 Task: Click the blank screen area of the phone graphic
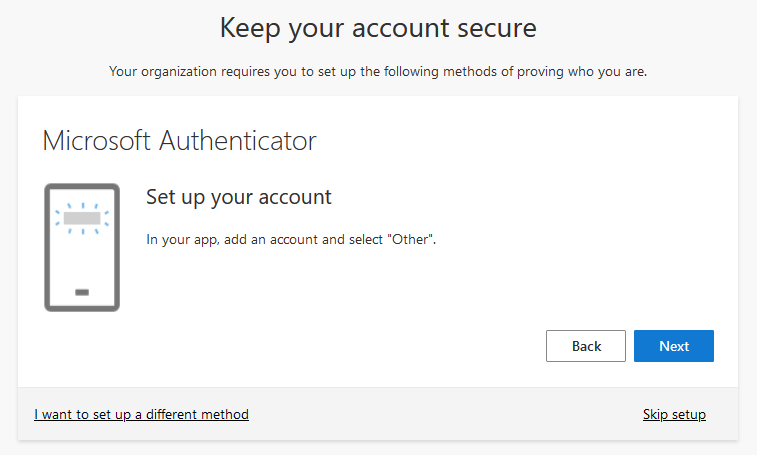click(82, 260)
